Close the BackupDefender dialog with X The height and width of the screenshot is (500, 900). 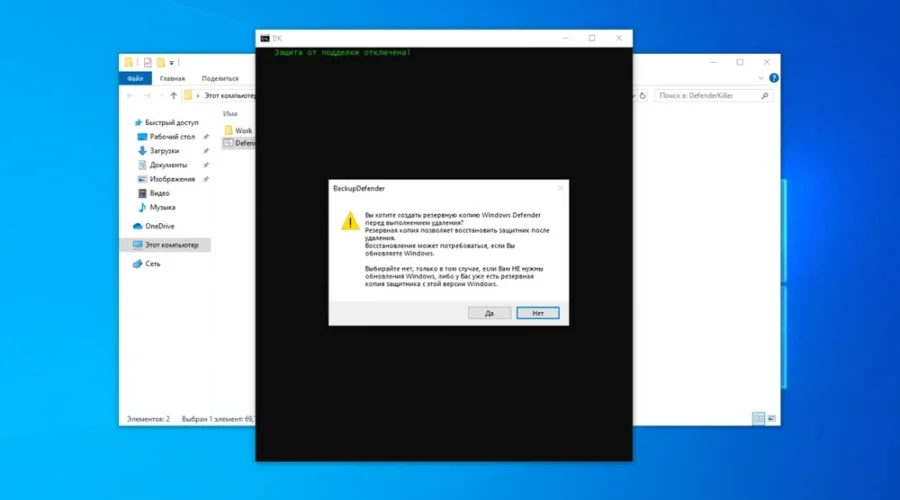pyautogui.click(x=560, y=188)
